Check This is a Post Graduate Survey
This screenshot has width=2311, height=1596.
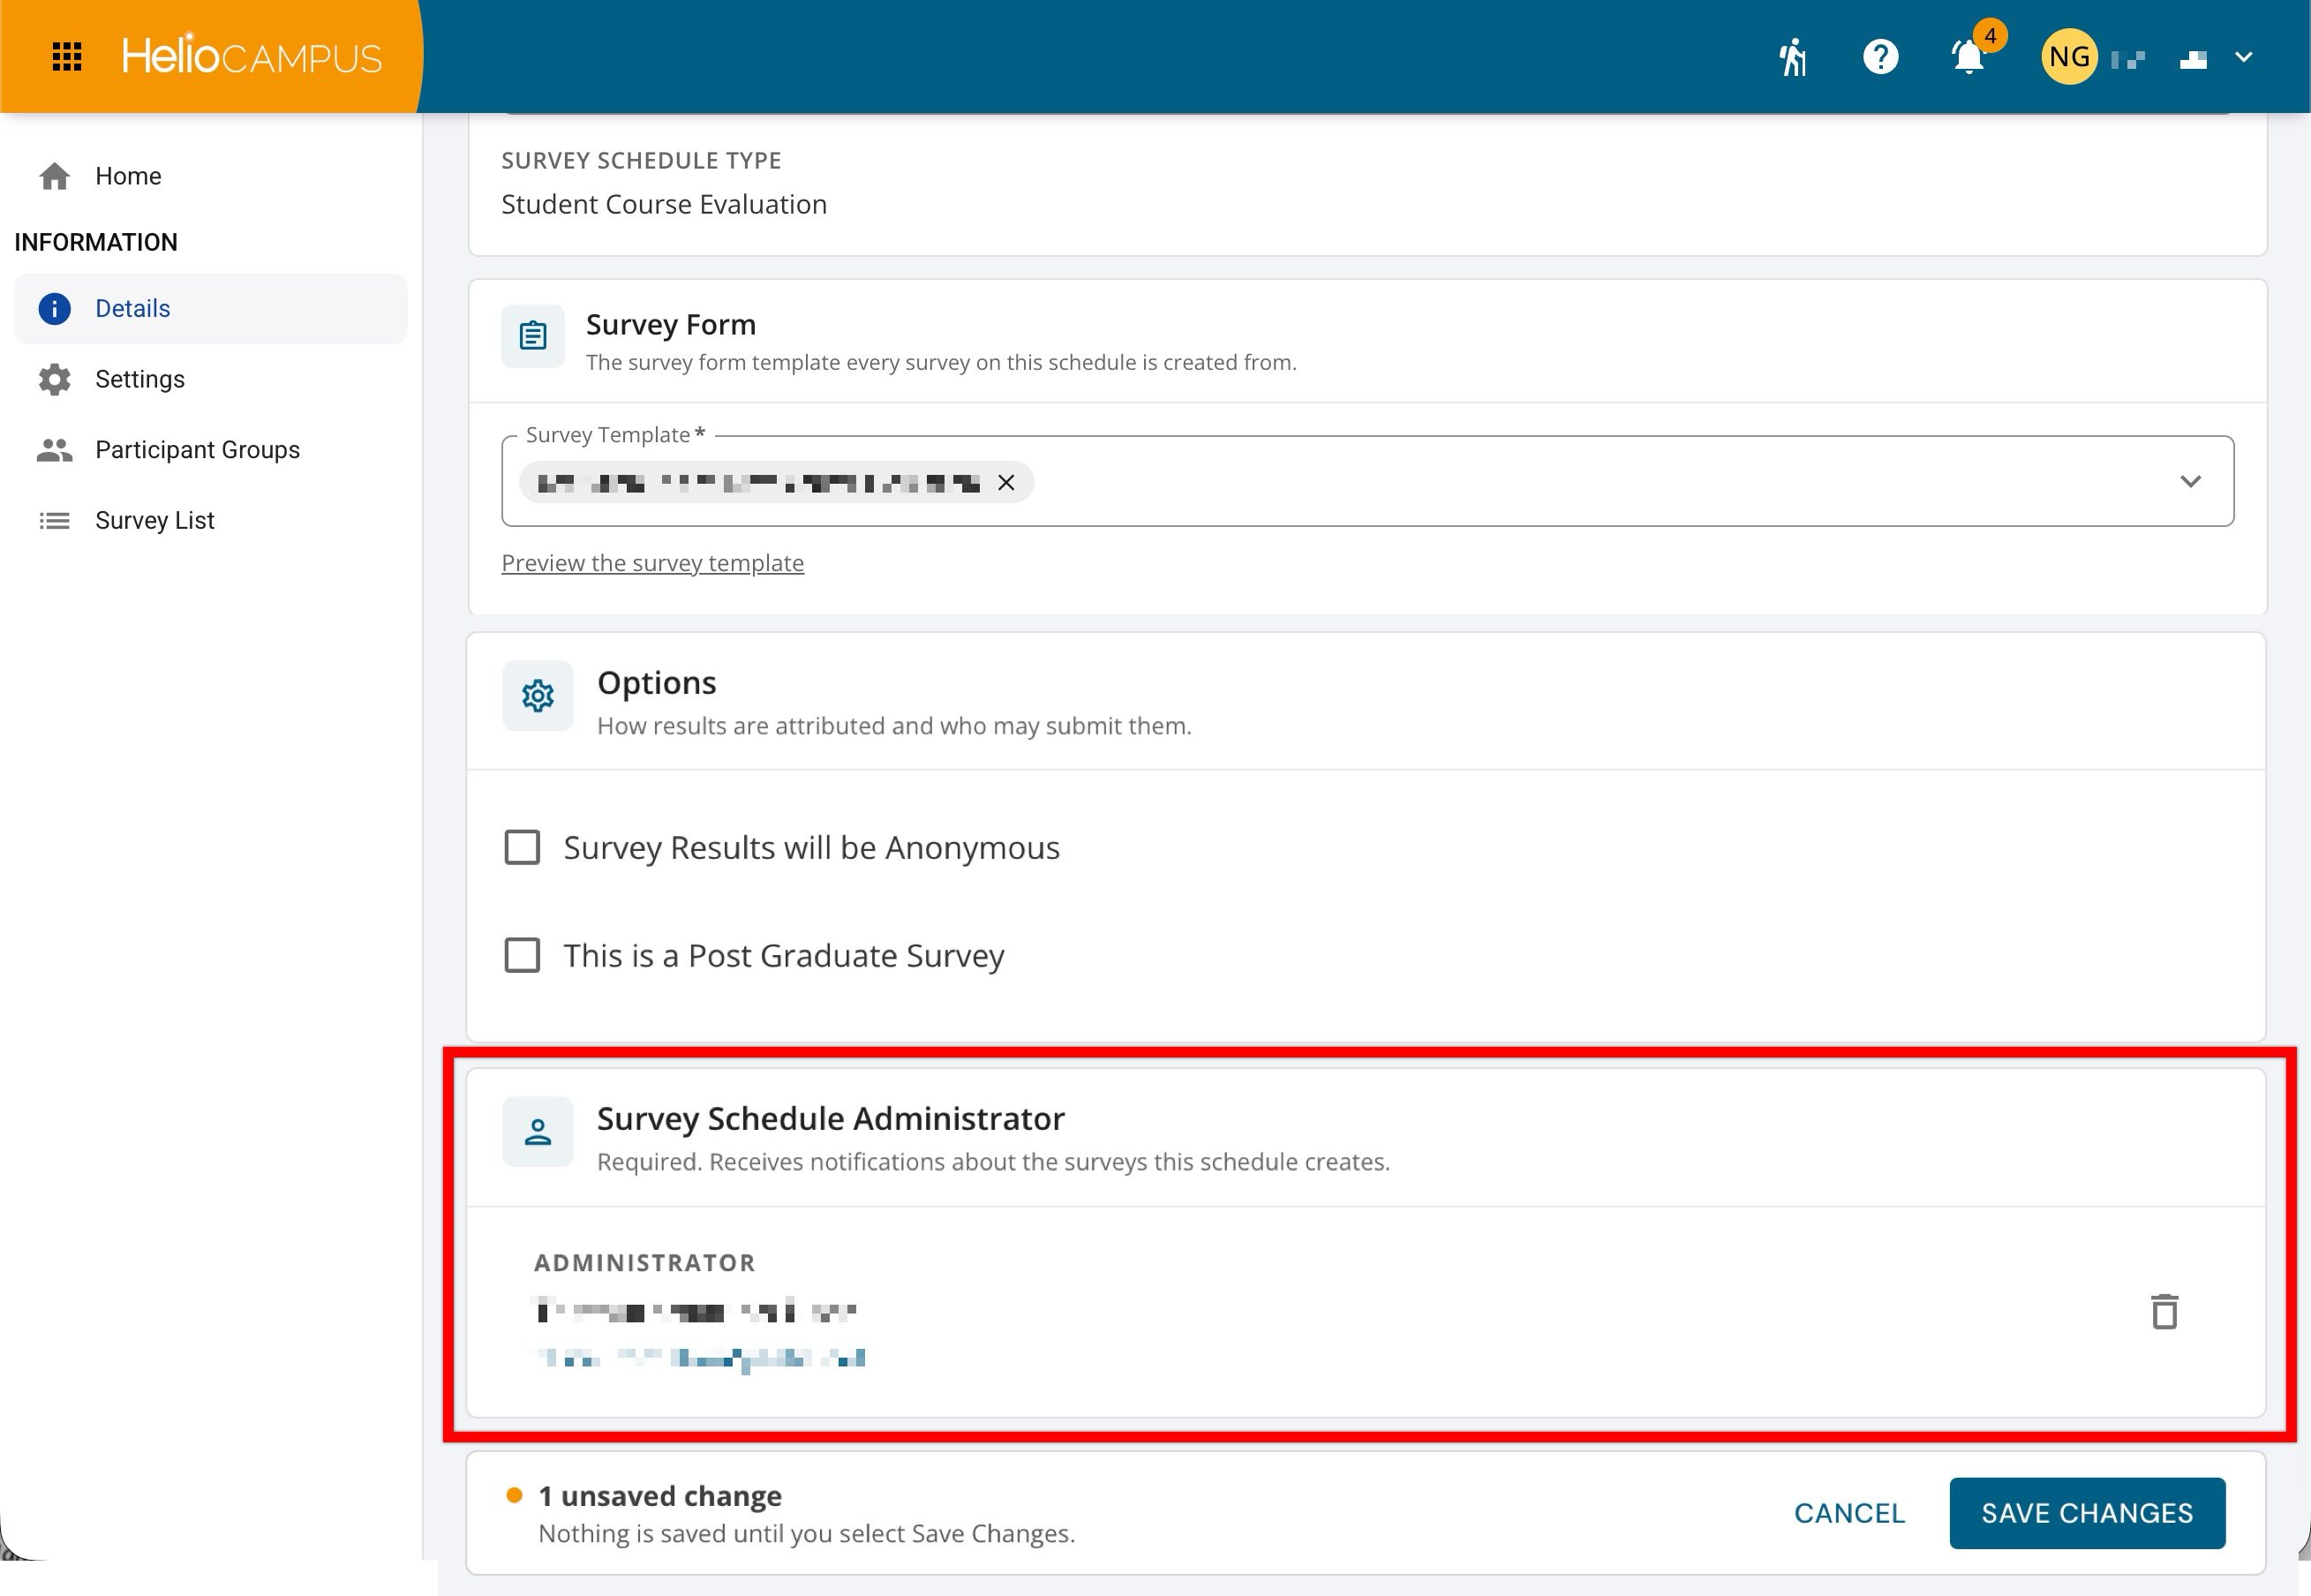522,955
